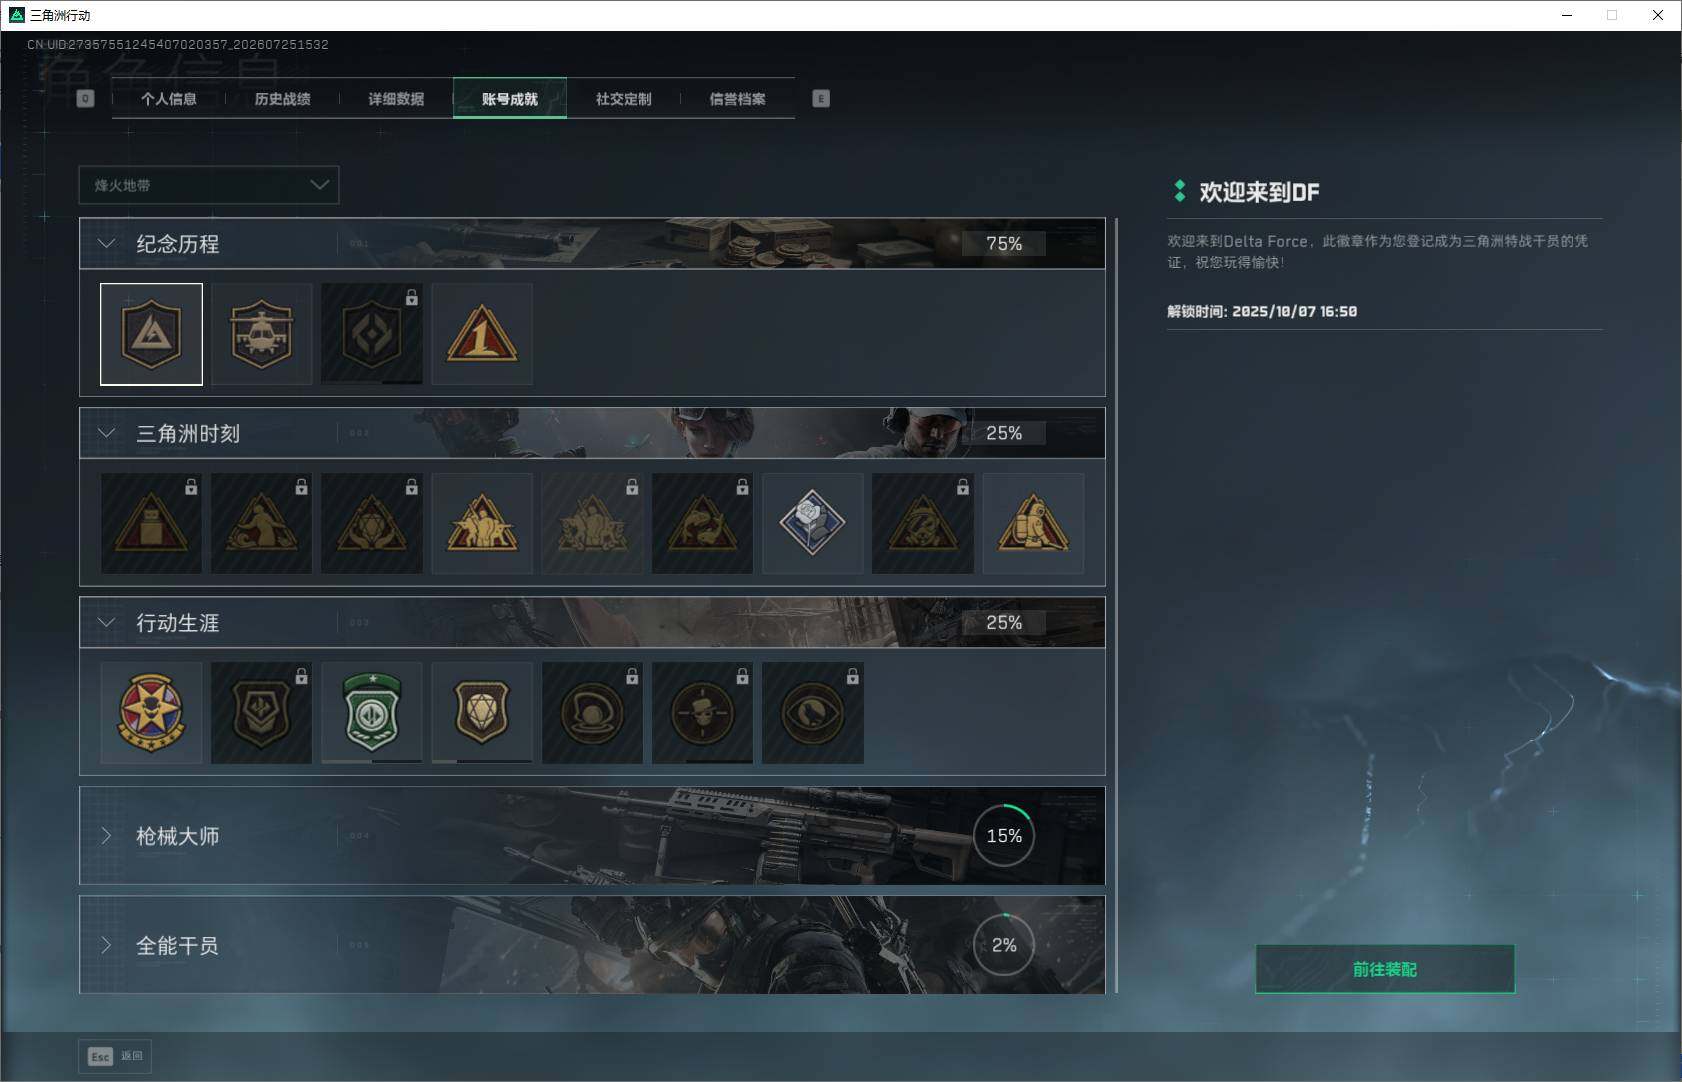
Task: Select the 欢迎来到DF shield badge
Action: 151,334
